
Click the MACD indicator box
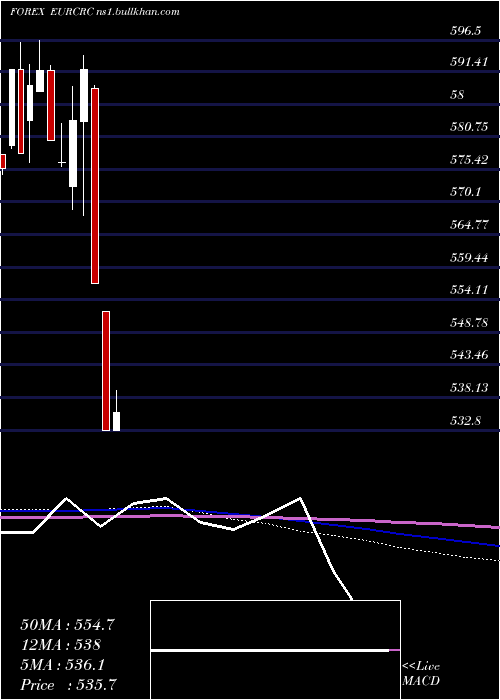coord(275,650)
